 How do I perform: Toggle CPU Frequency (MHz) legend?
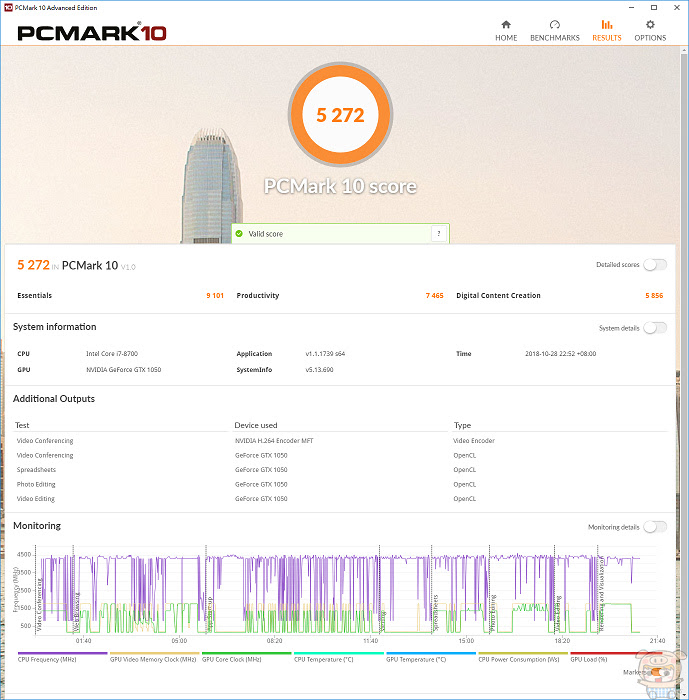coord(62,657)
